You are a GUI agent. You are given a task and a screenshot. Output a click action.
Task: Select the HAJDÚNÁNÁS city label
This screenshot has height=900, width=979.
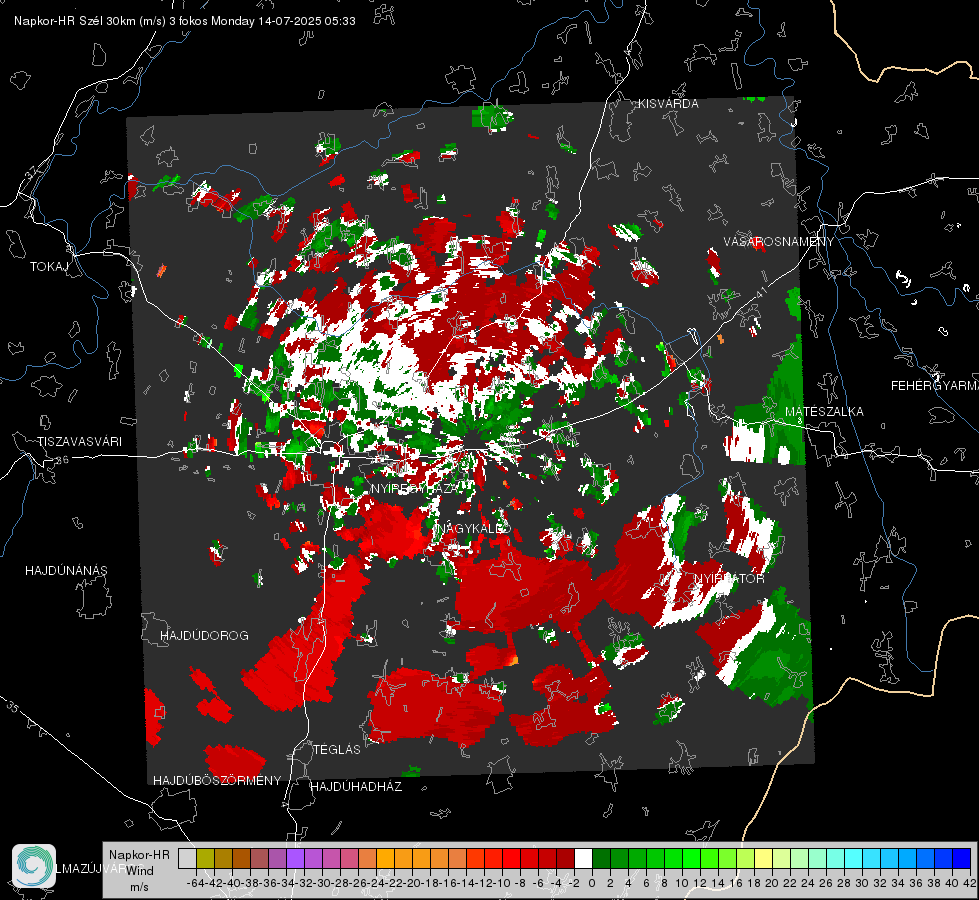66,571
